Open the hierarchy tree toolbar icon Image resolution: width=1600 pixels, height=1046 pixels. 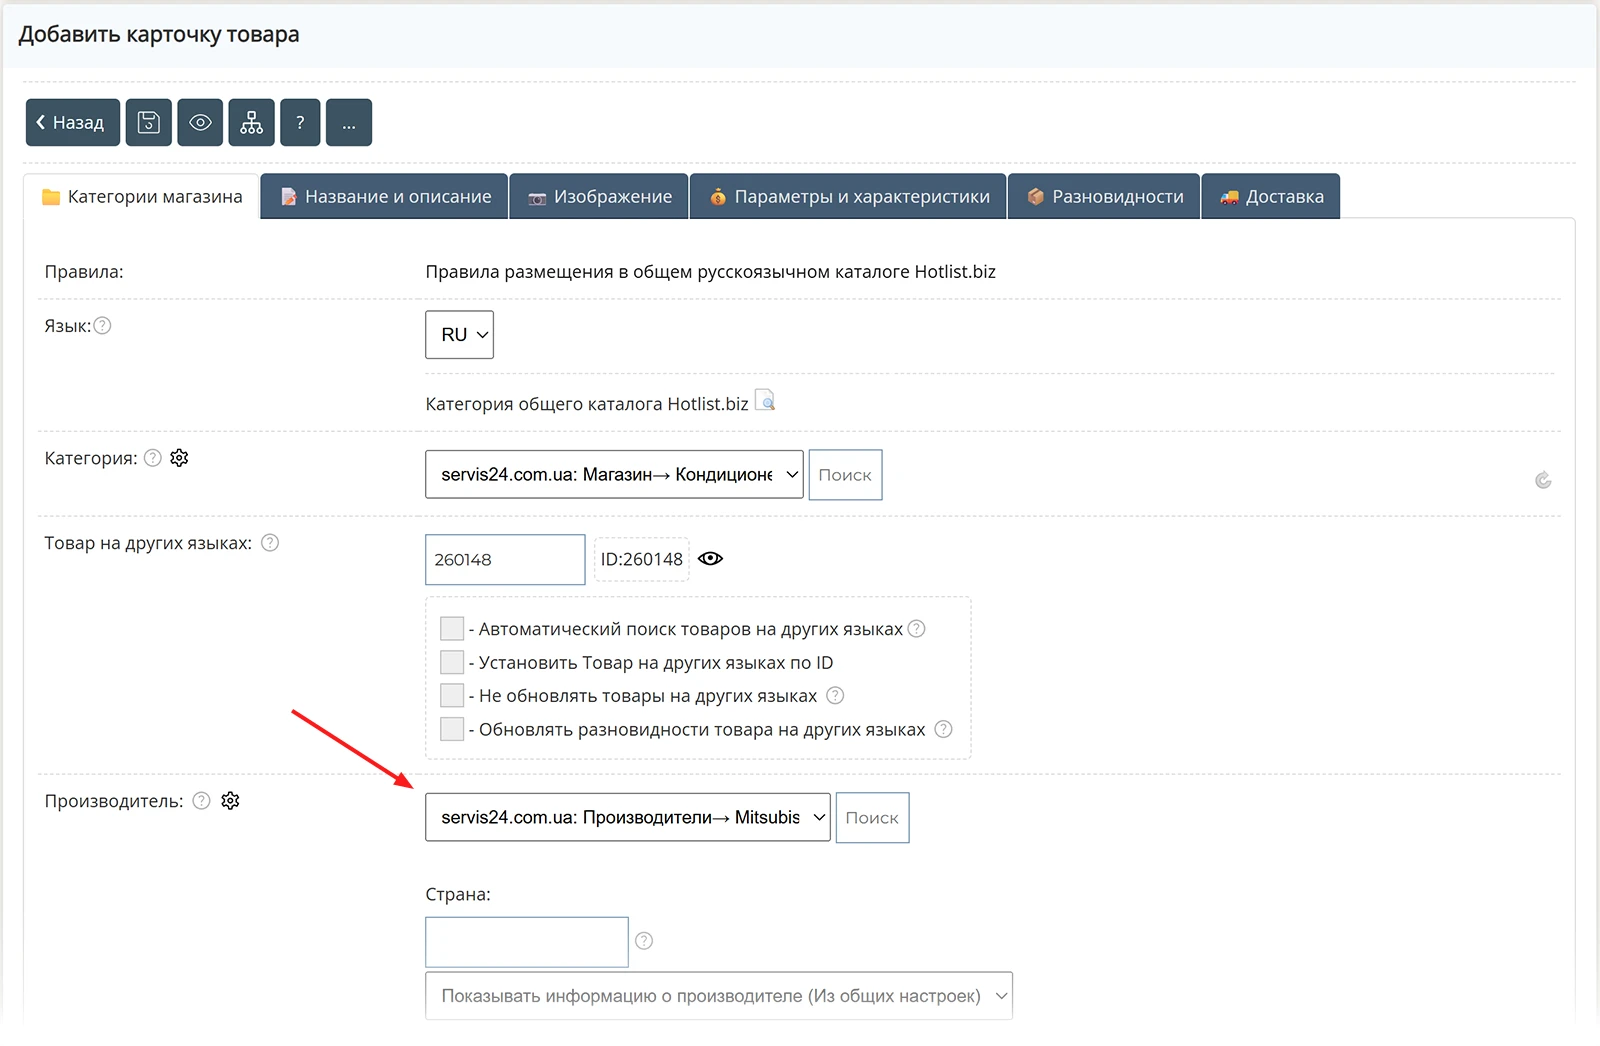click(251, 123)
